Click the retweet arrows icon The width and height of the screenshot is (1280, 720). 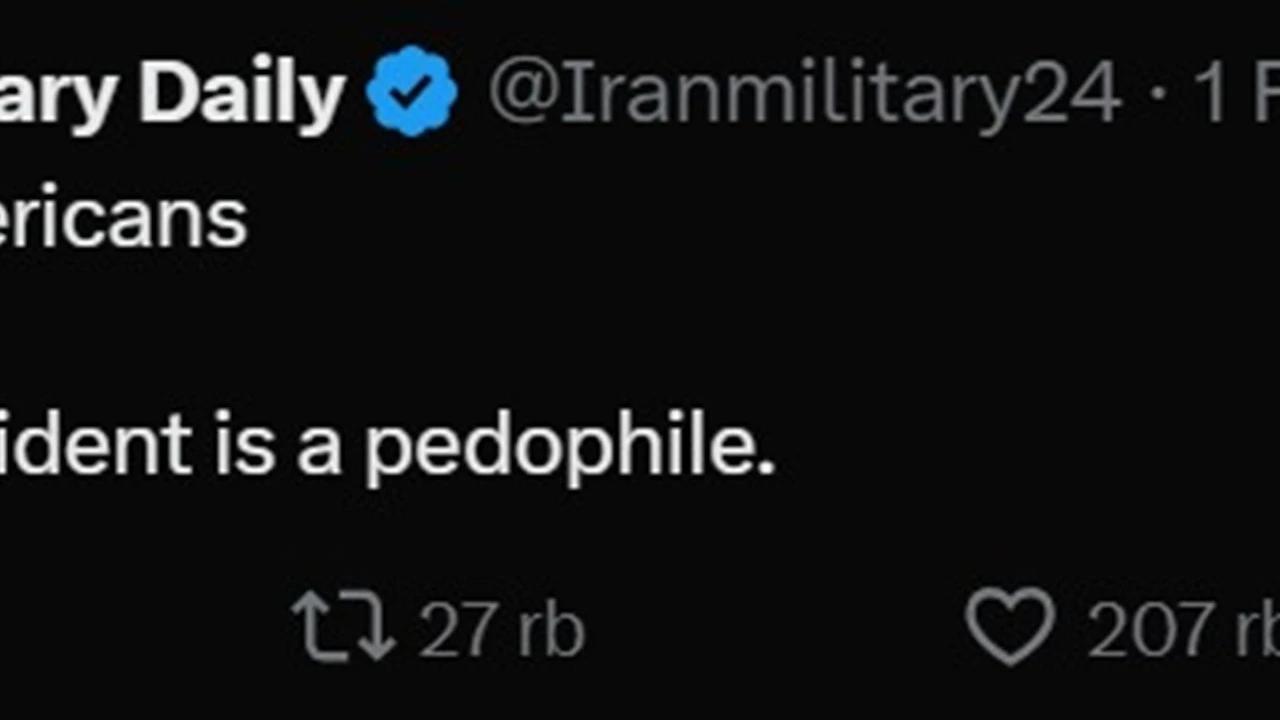[x=344, y=628]
